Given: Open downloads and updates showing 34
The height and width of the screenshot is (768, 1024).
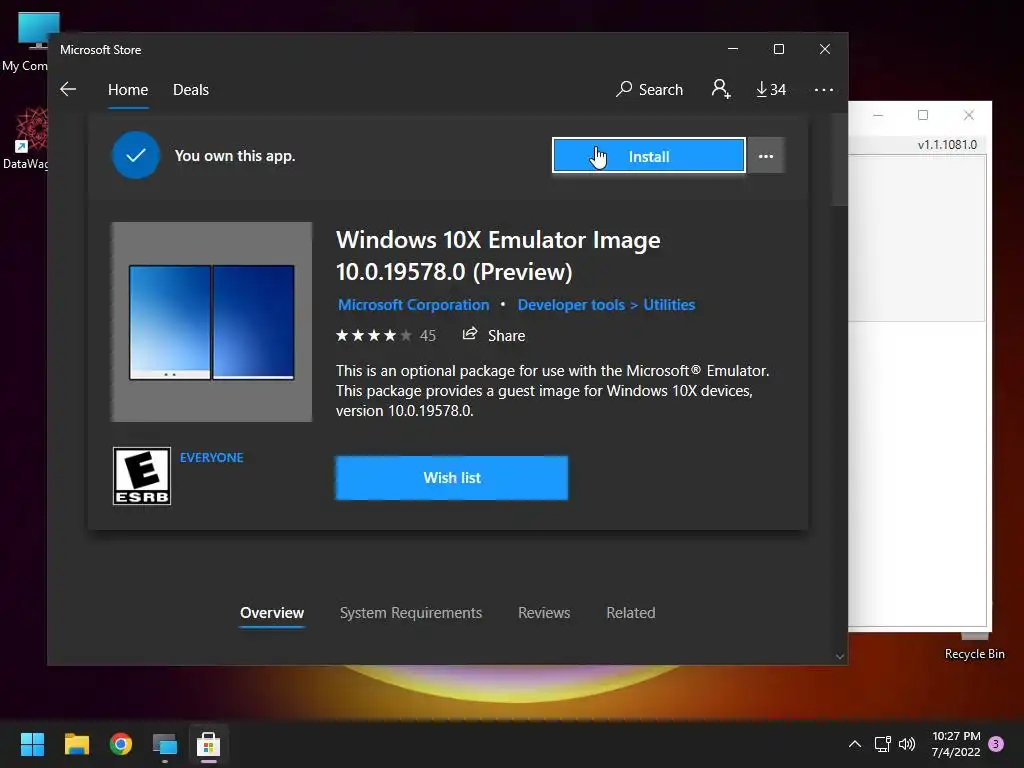Looking at the screenshot, I should pyautogui.click(x=771, y=89).
